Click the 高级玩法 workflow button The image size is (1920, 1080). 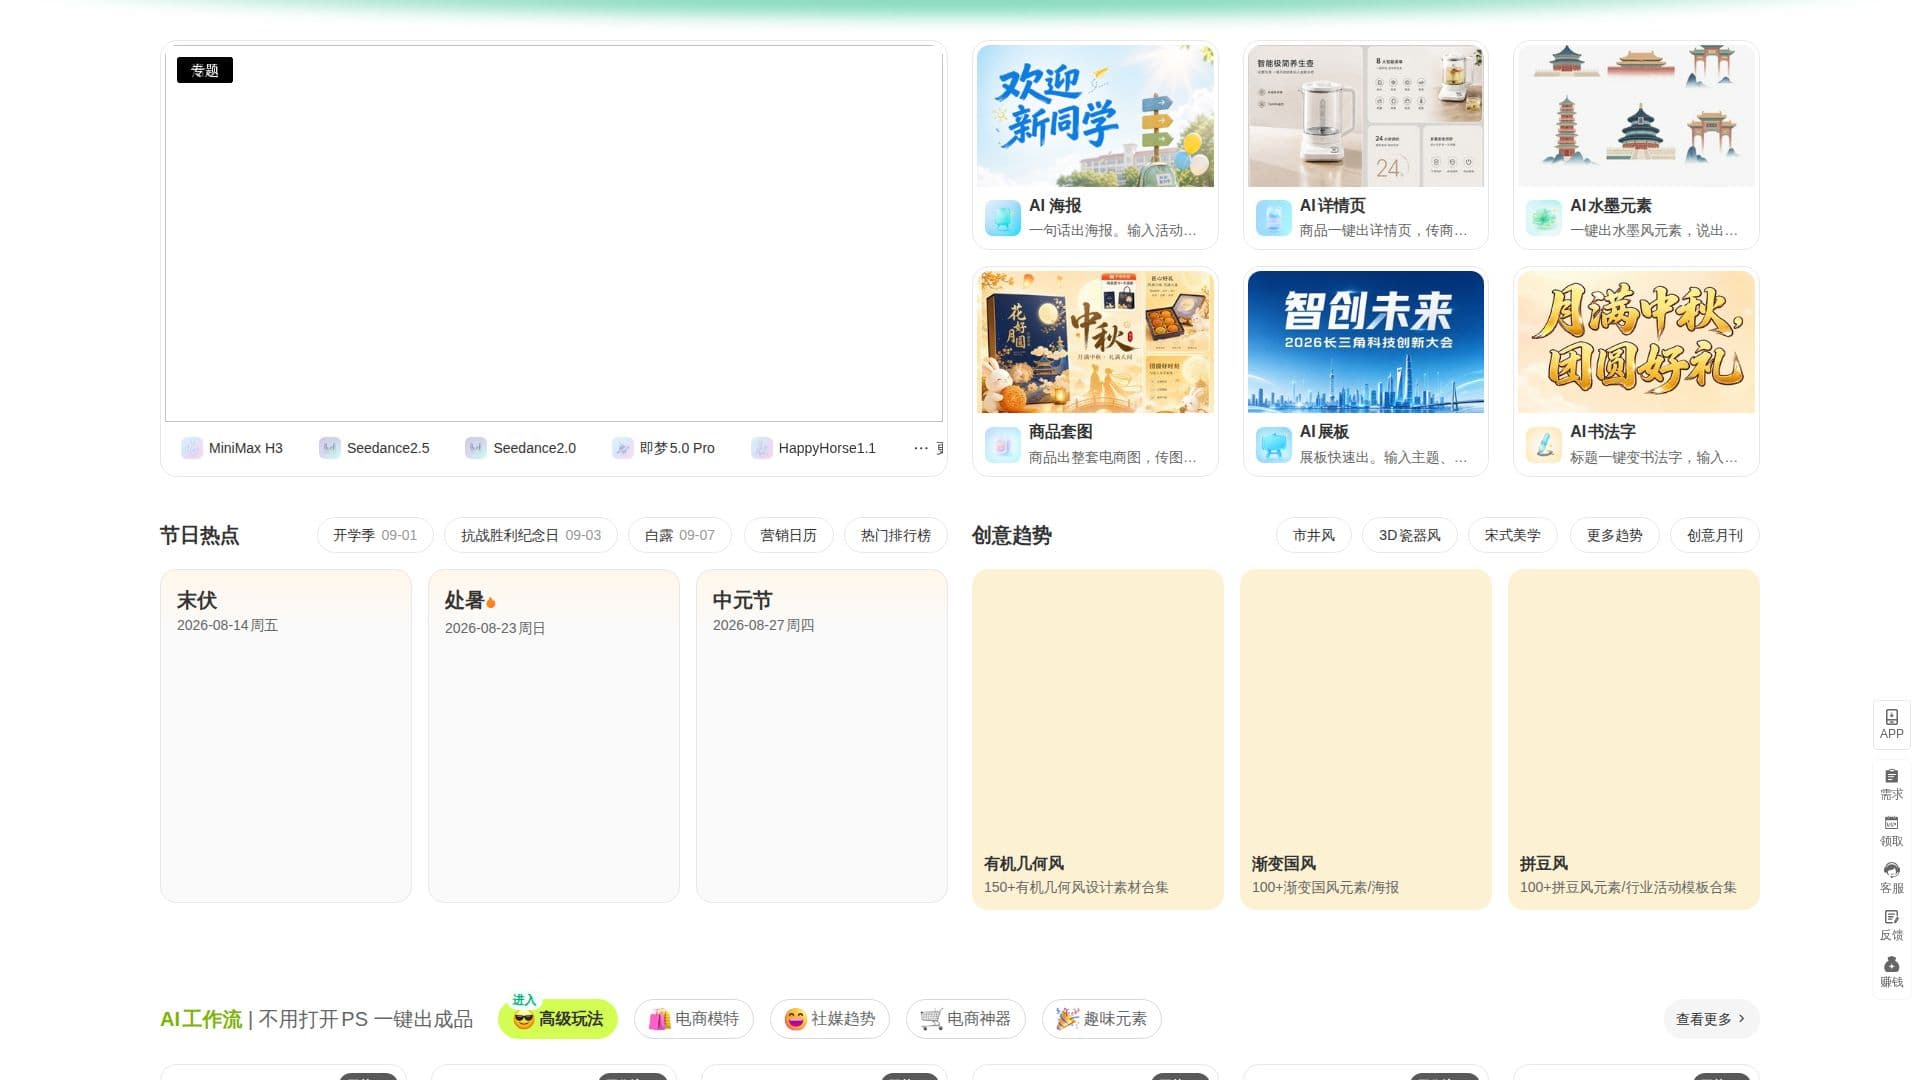(558, 1019)
